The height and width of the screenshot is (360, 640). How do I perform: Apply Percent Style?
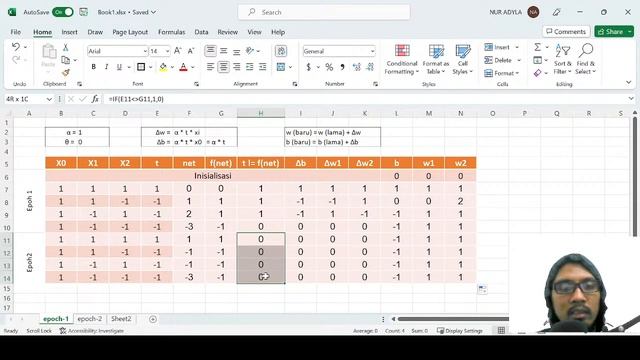(x=329, y=67)
